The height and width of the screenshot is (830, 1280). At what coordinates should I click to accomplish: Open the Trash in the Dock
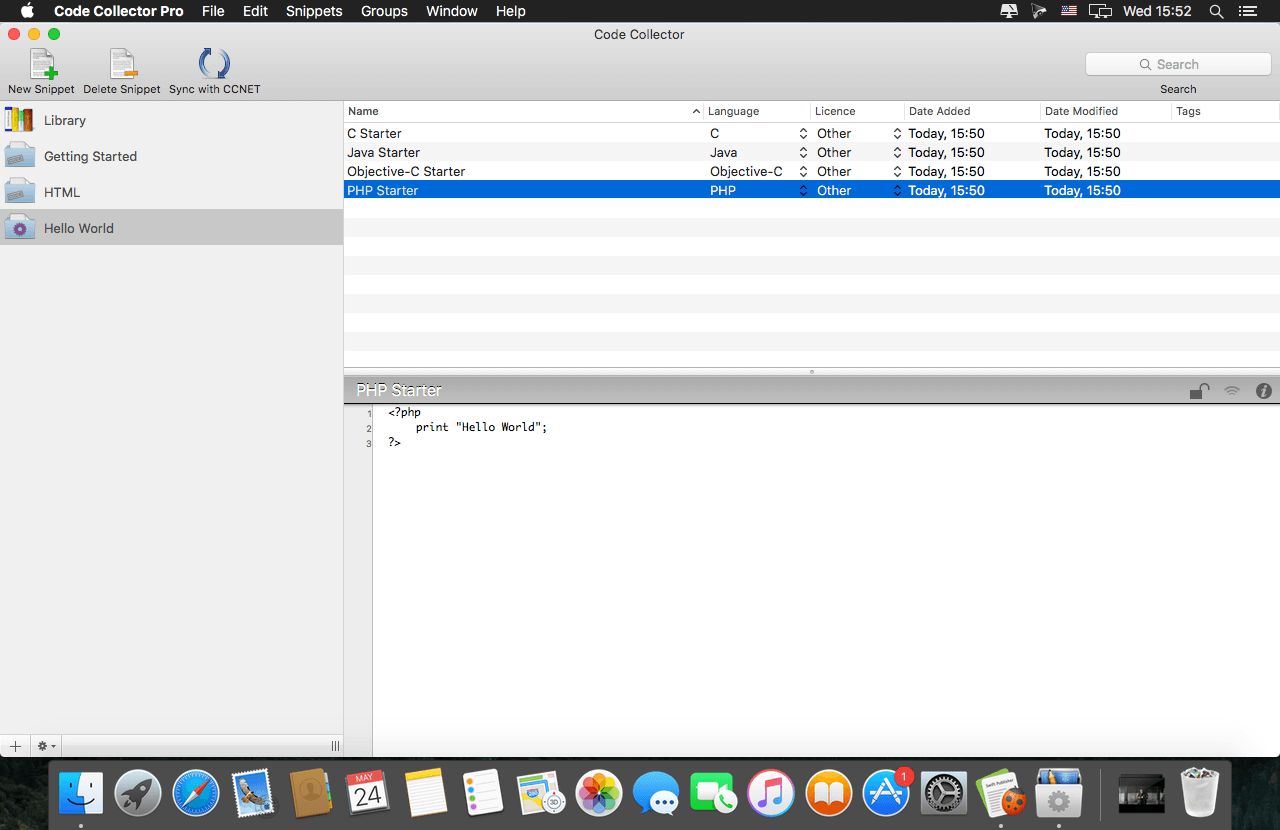point(1199,794)
